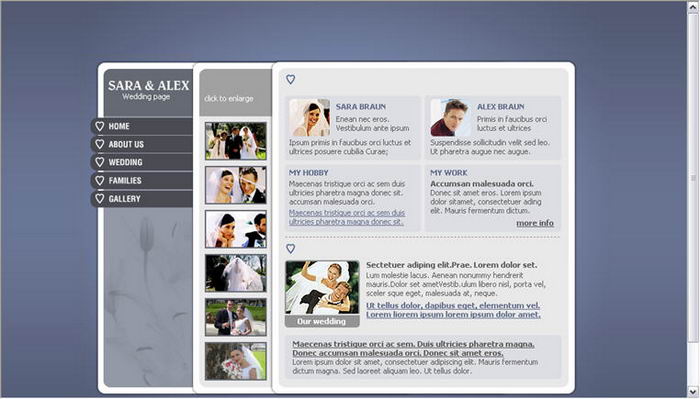This screenshot has height=399, width=700.
Task: Follow the "more info" link
Action: coord(535,223)
